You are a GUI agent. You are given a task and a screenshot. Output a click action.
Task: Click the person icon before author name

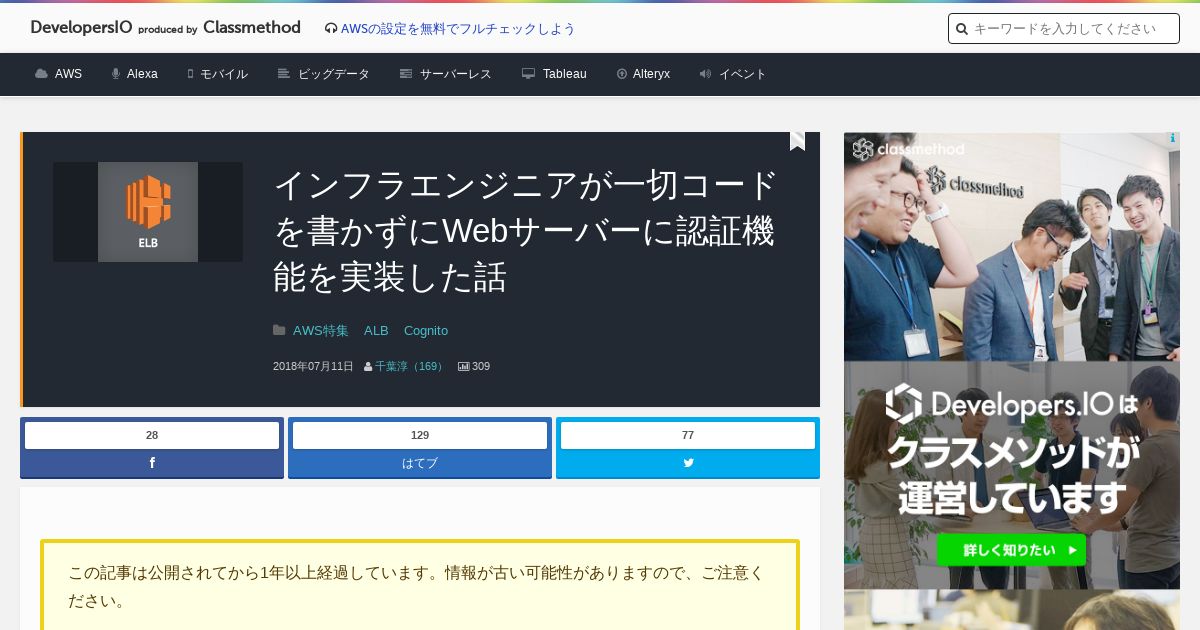tap(368, 367)
